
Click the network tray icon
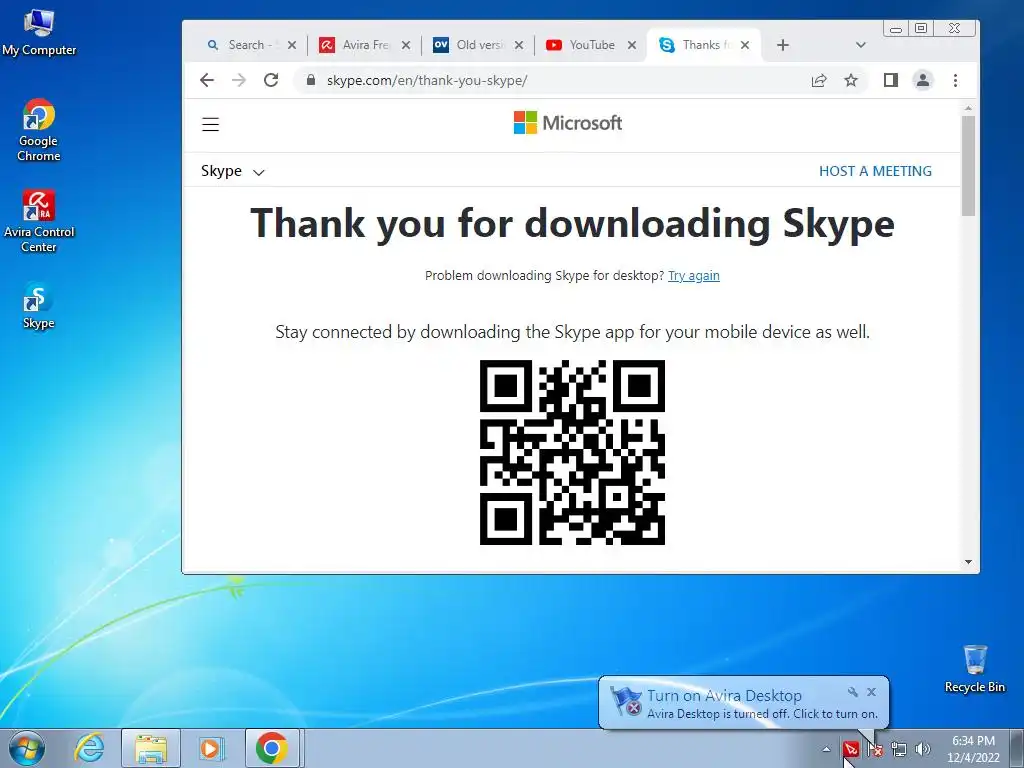click(x=899, y=749)
